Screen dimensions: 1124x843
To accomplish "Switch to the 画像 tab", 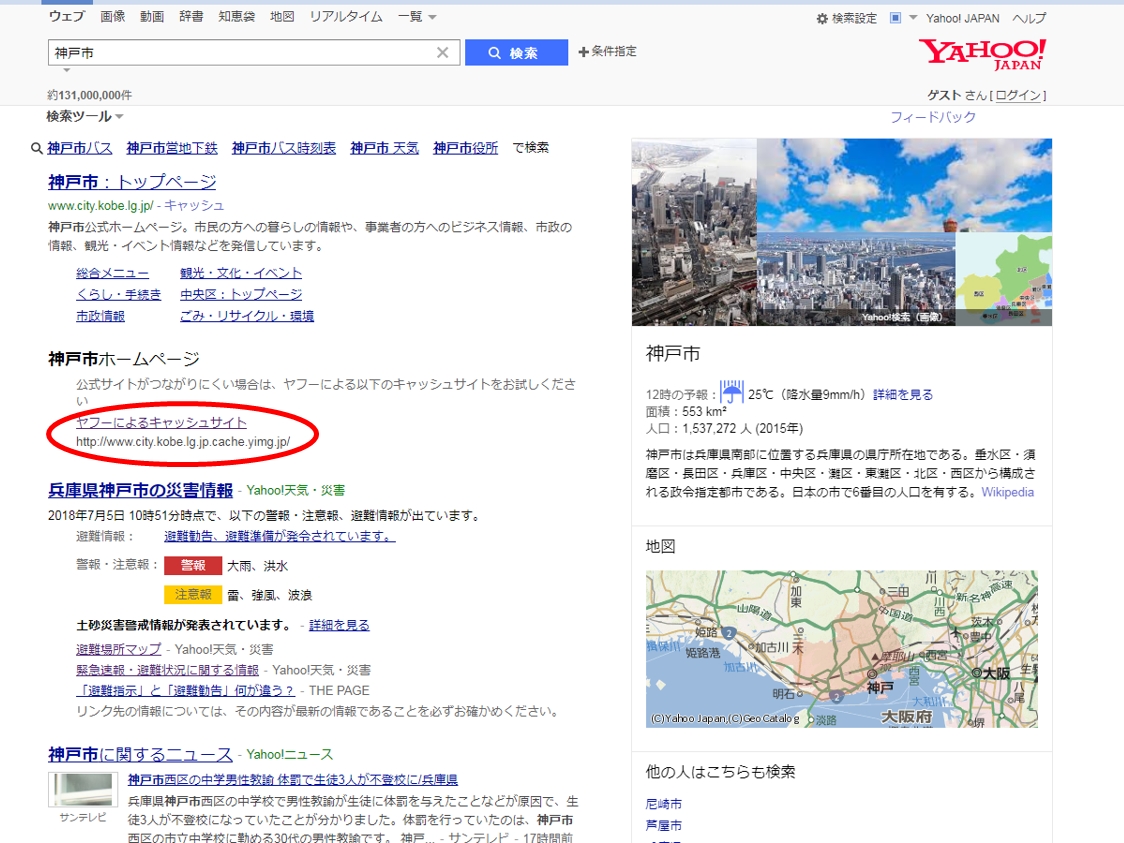I will [113, 16].
